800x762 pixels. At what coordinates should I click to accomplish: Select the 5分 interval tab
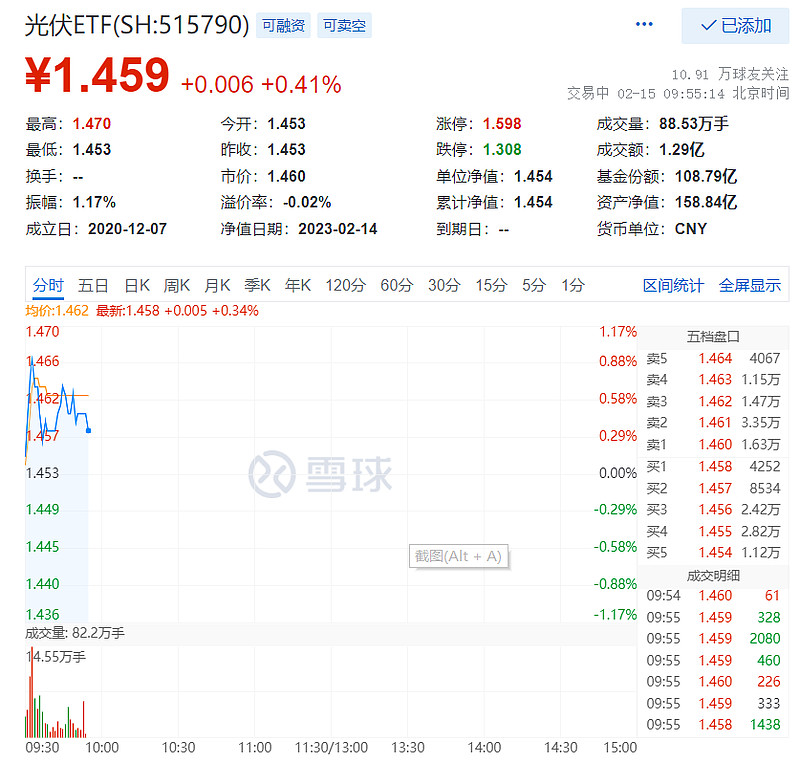[x=527, y=285]
